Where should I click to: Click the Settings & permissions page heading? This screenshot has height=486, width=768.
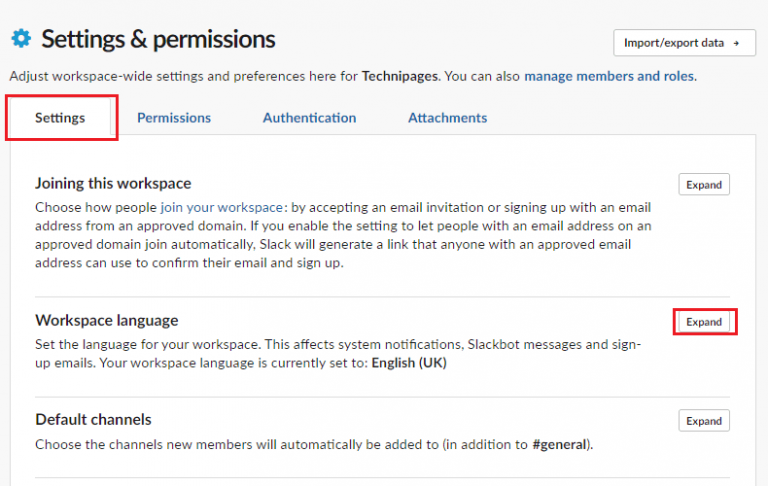pos(158,39)
